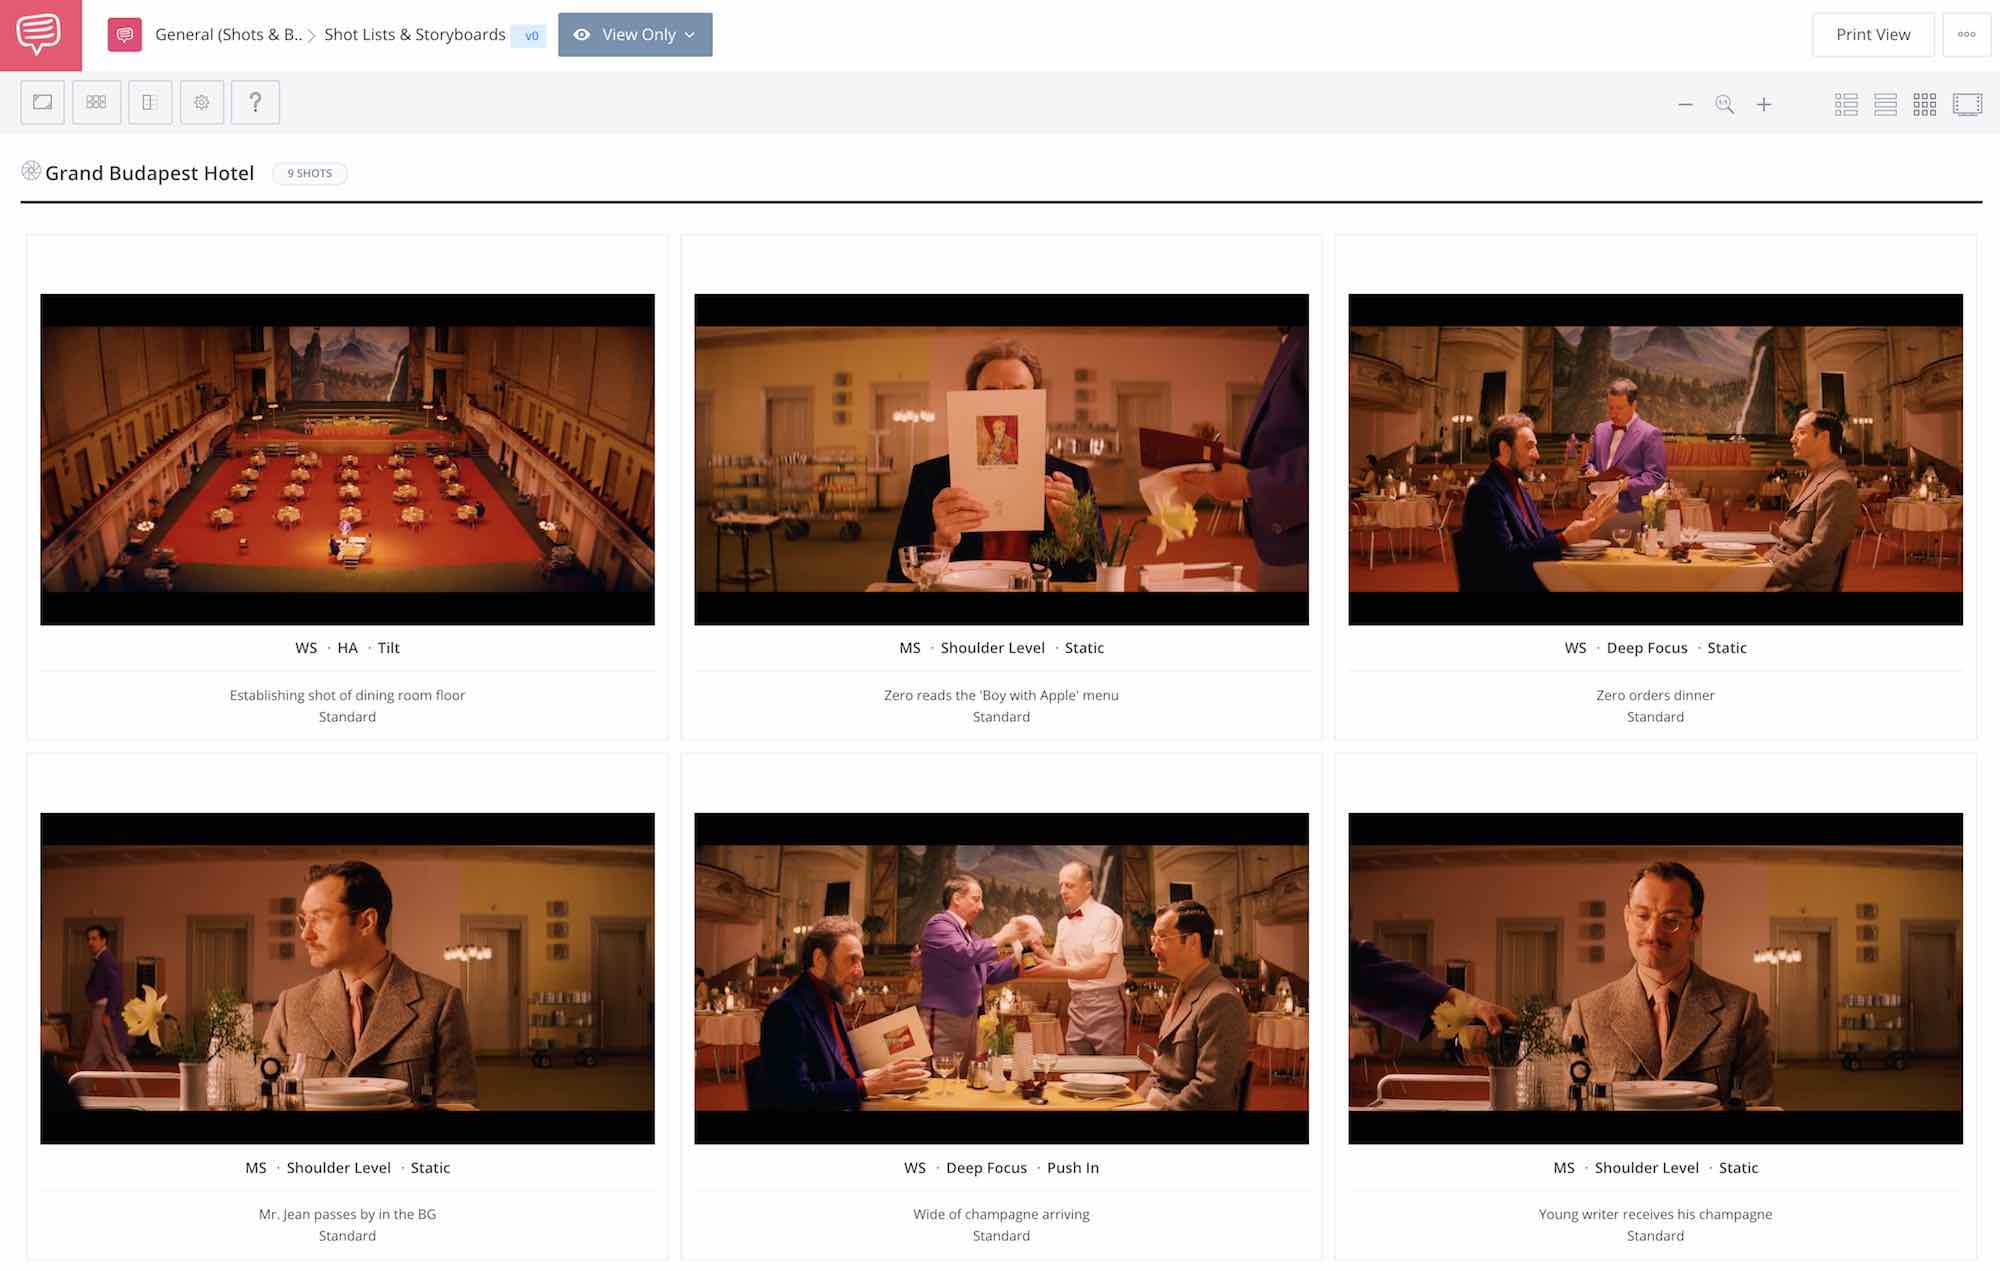The width and height of the screenshot is (2000, 1271).
Task: Open the pink project icon next to General
Action: tap(125, 35)
